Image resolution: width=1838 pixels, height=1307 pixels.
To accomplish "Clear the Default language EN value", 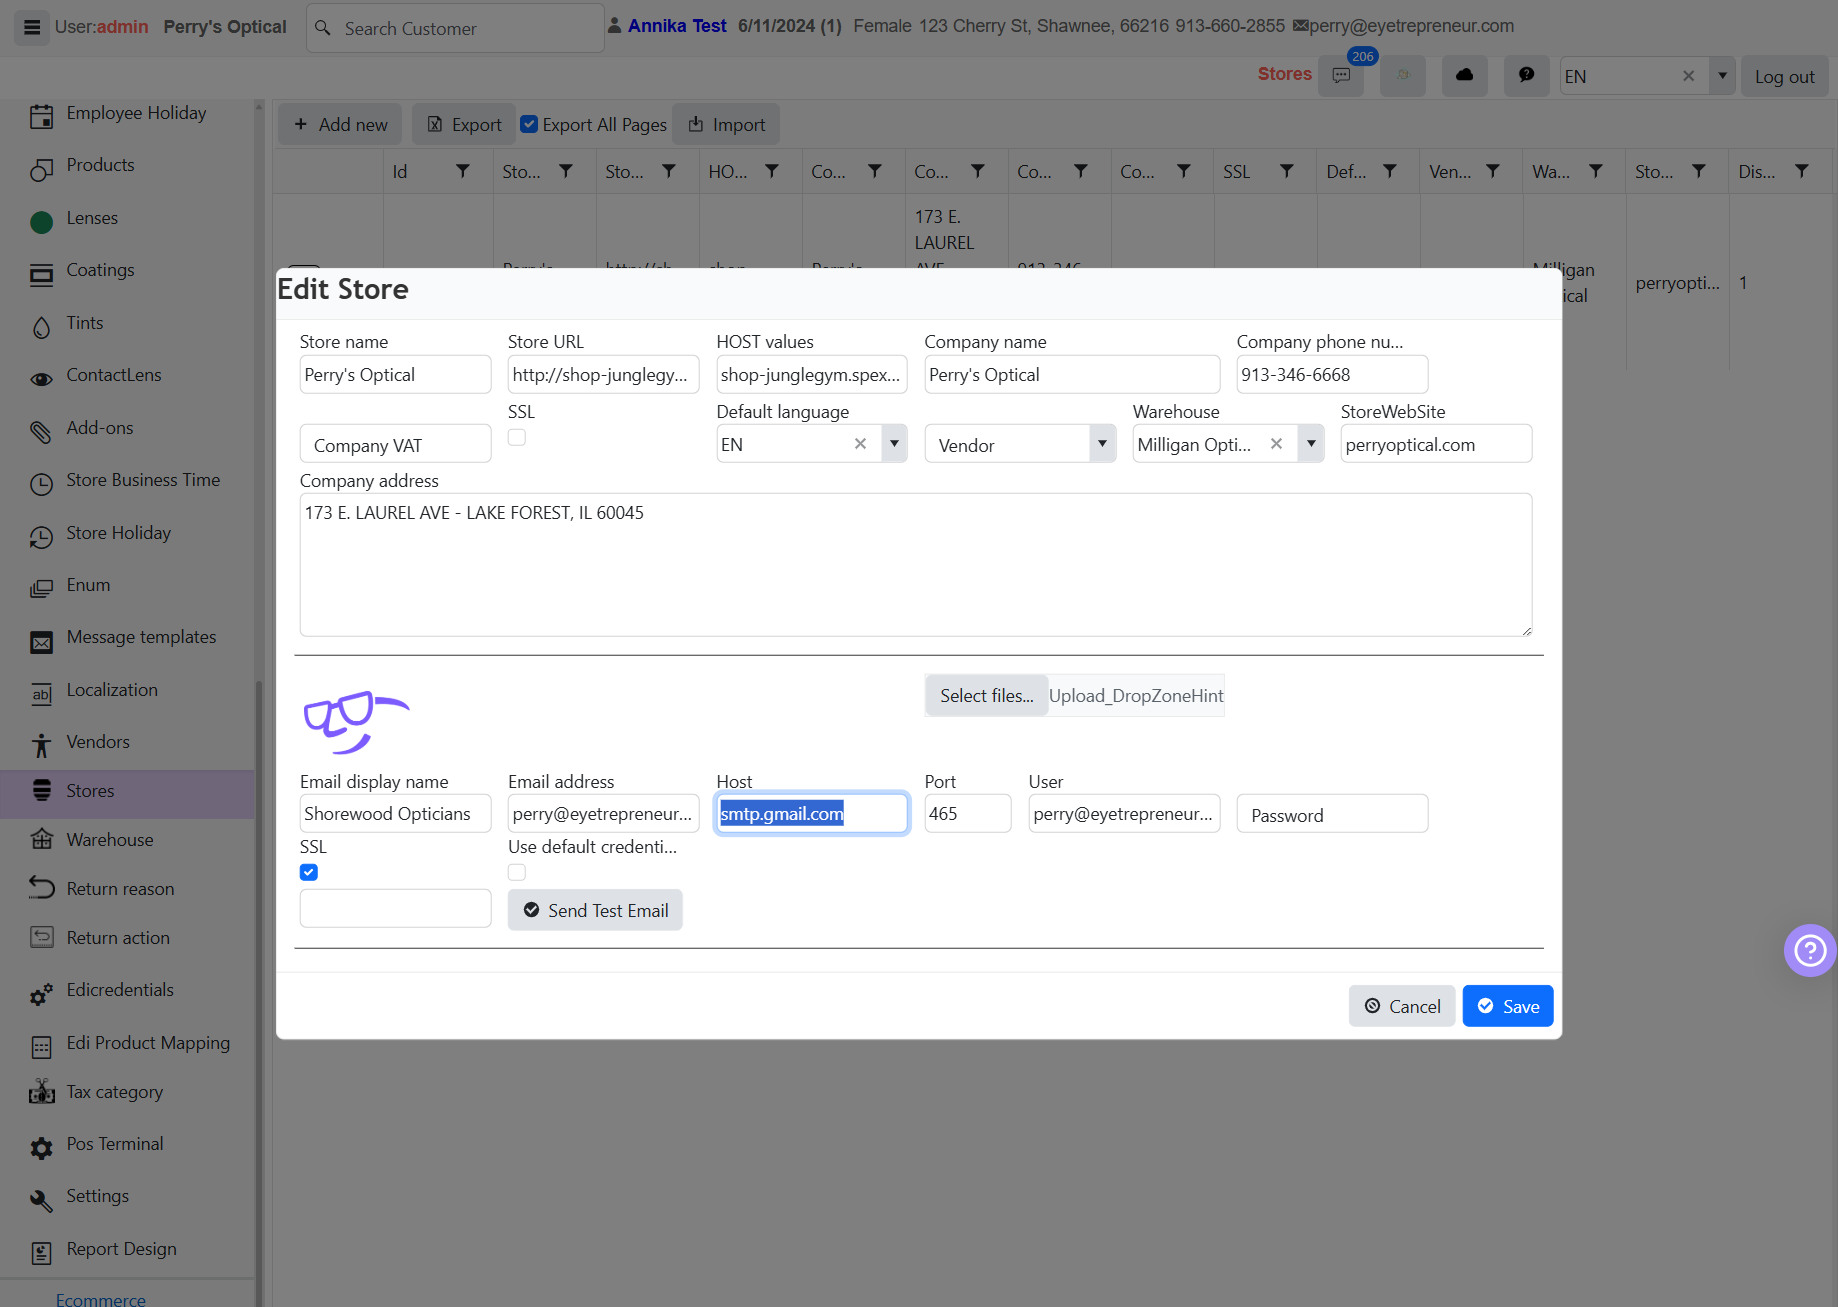I will coord(860,444).
